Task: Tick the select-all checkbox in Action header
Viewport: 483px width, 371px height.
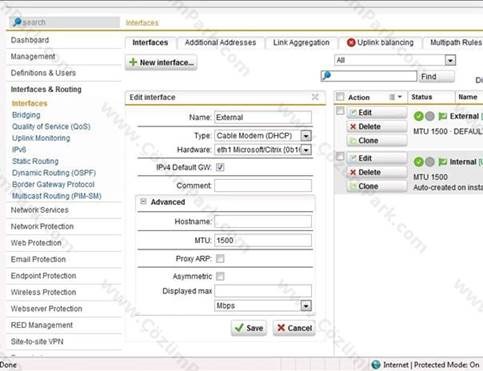Action: [340, 97]
